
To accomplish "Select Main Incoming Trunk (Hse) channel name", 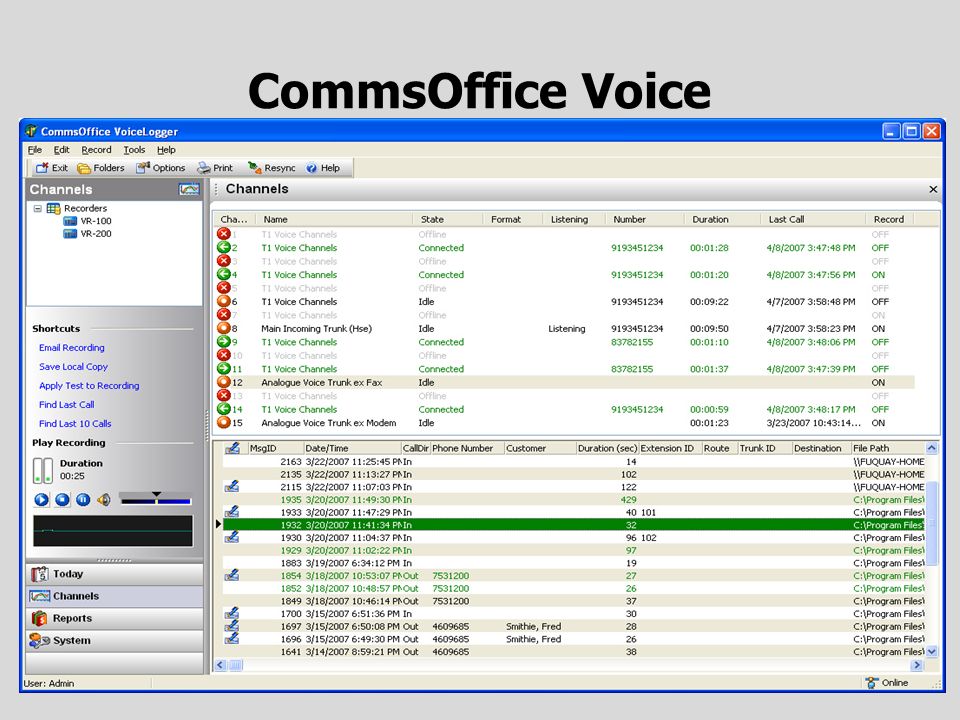I will [x=317, y=329].
